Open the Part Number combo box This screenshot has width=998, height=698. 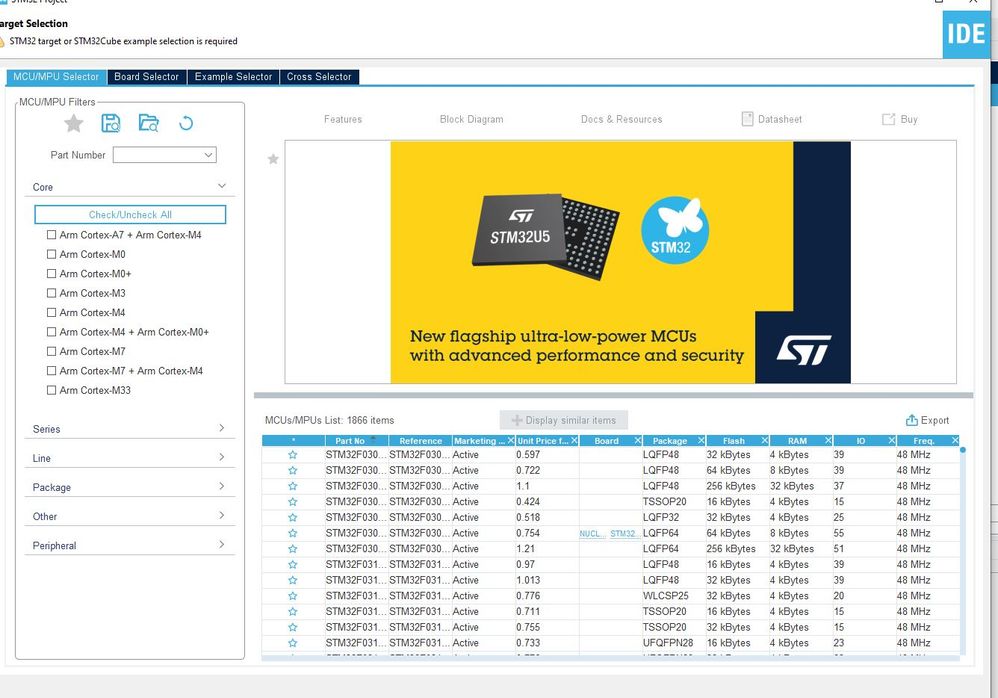click(x=164, y=155)
